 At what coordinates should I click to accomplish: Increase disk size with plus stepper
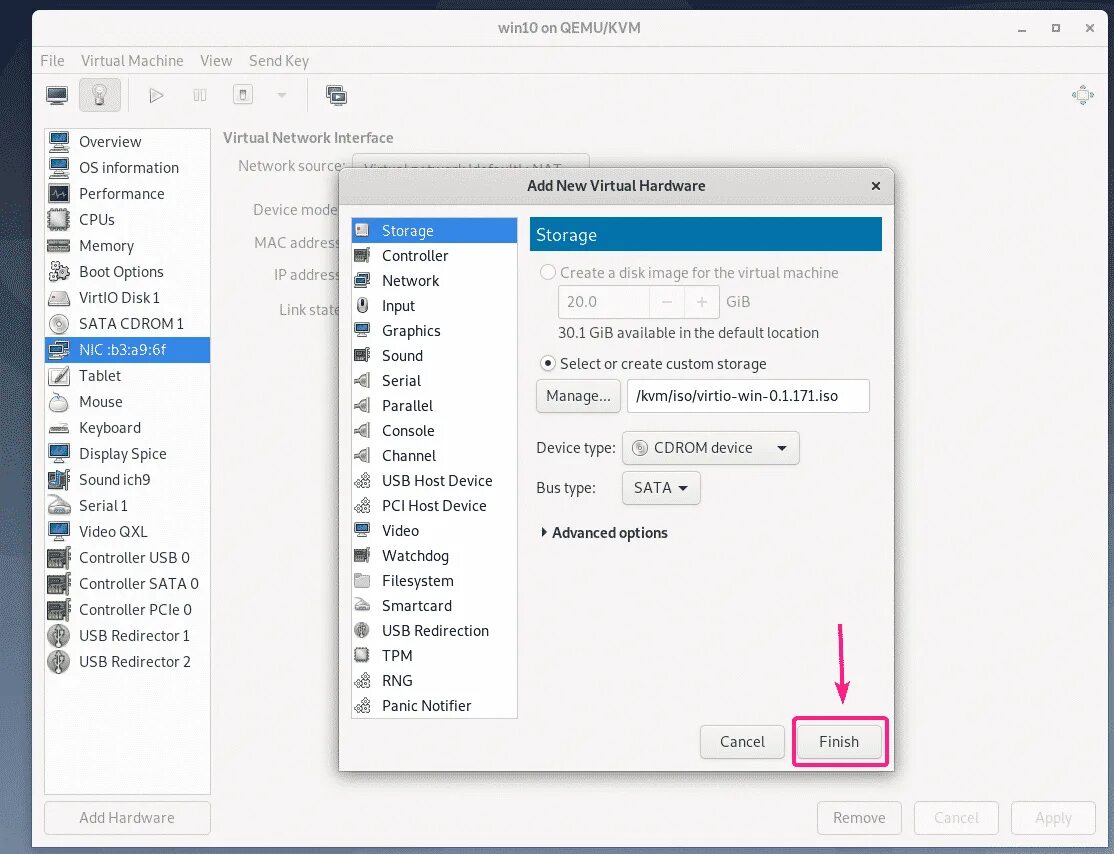702,302
